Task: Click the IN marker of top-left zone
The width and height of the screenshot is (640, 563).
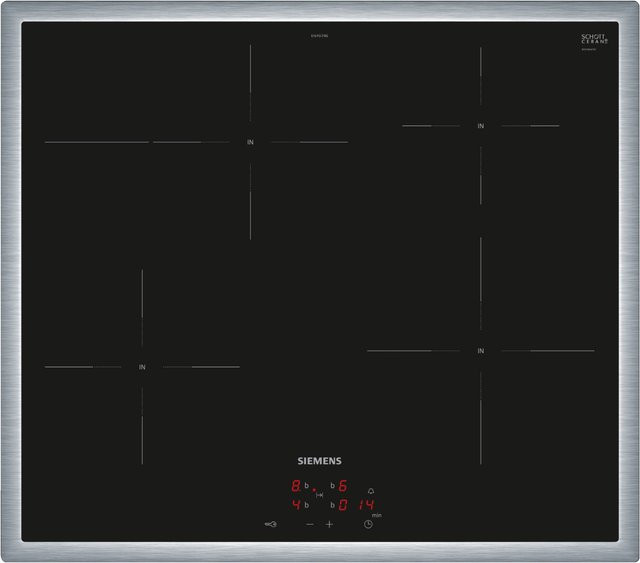Action: click(x=250, y=142)
